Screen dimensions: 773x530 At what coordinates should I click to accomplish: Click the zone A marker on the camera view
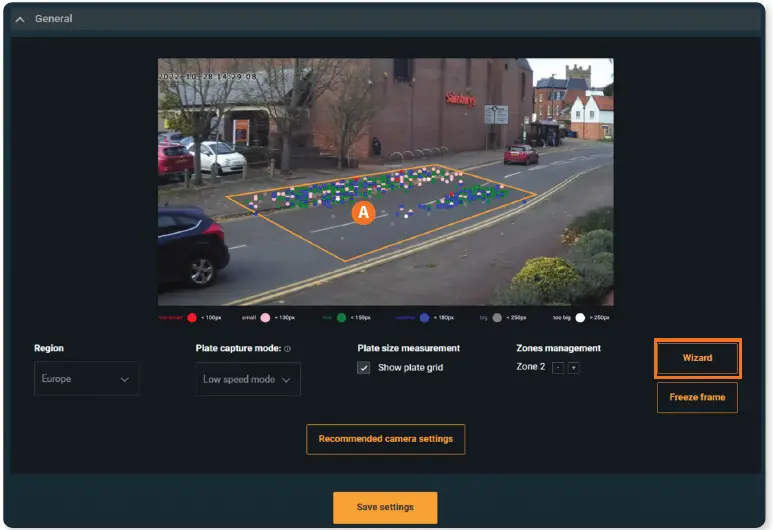[363, 212]
